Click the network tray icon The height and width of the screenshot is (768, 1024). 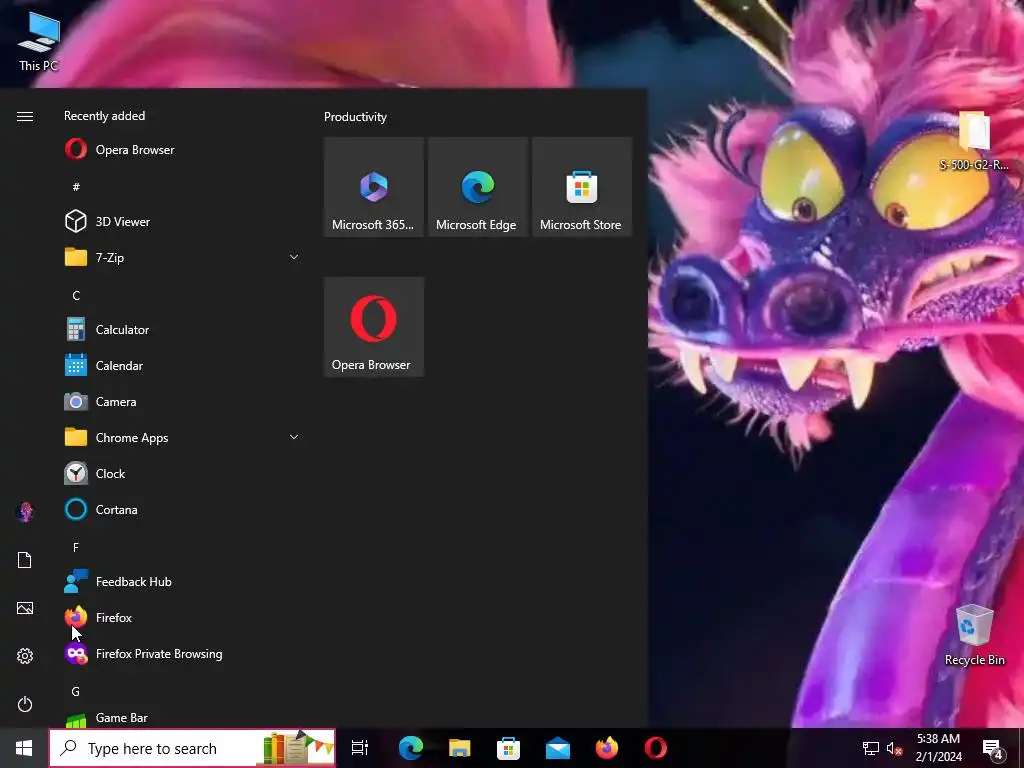[871, 748]
